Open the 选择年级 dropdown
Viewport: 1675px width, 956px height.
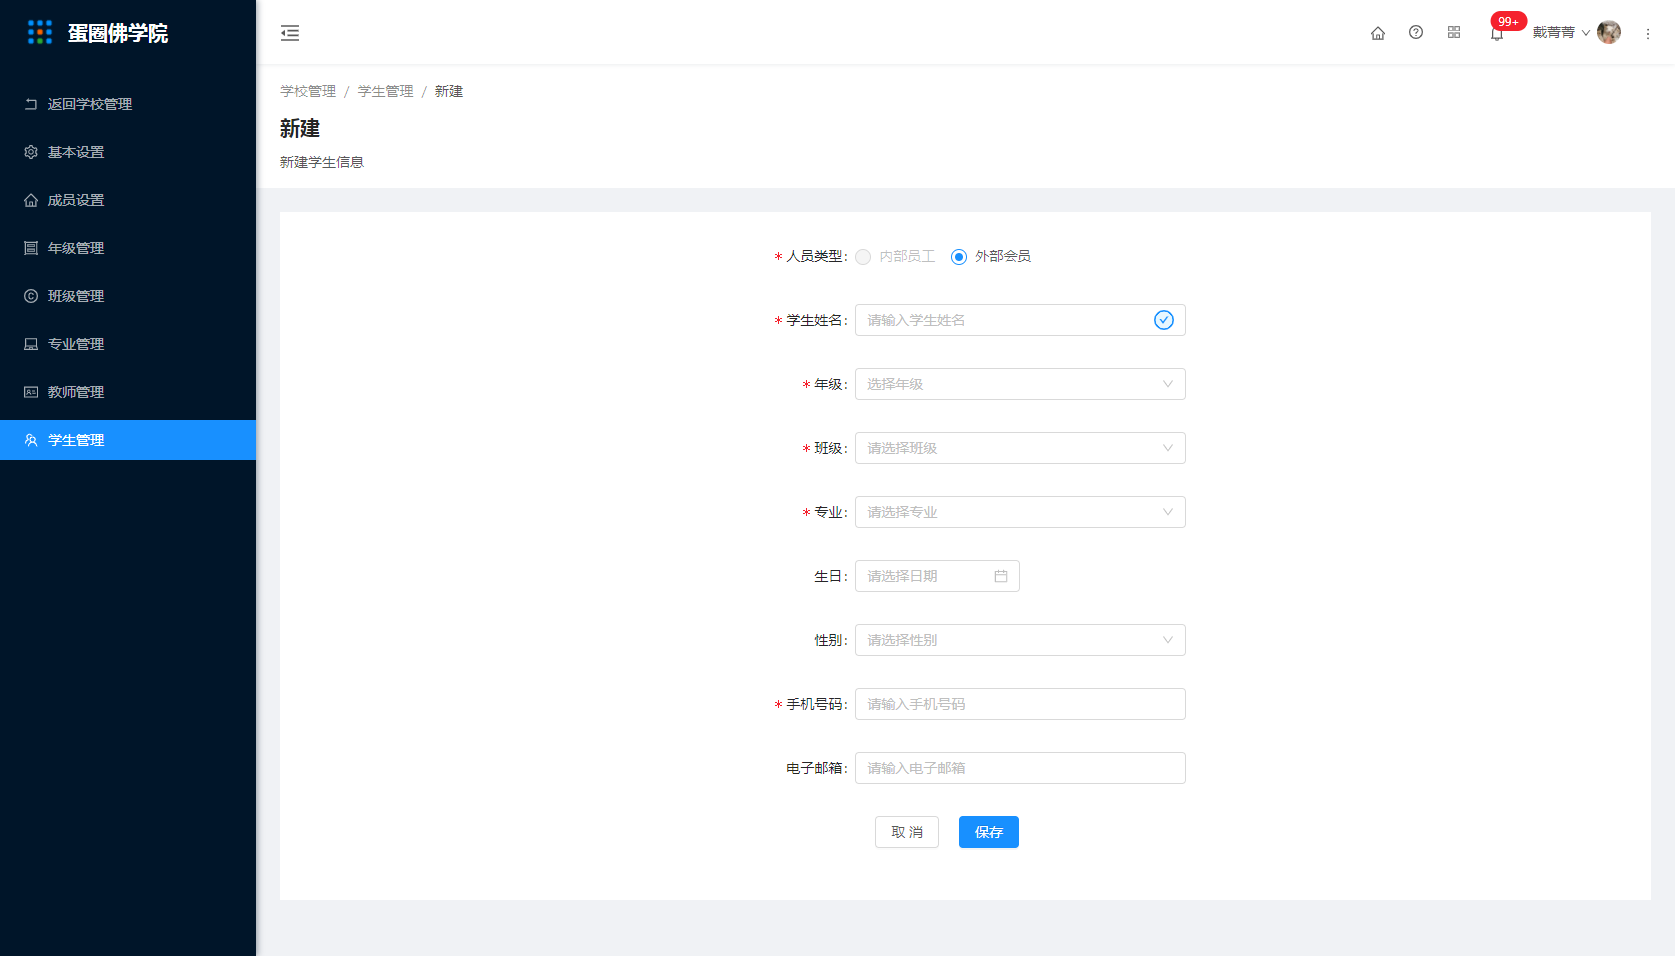coord(1020,384)
